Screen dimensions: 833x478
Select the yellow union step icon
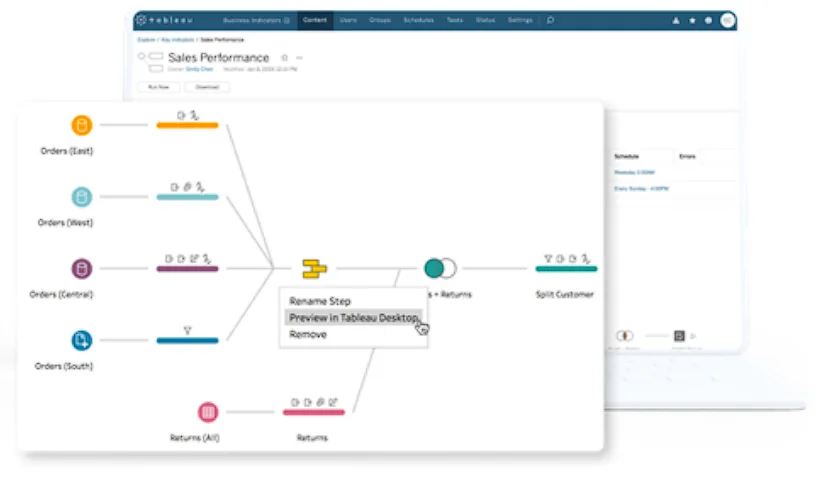pos(314,269)
